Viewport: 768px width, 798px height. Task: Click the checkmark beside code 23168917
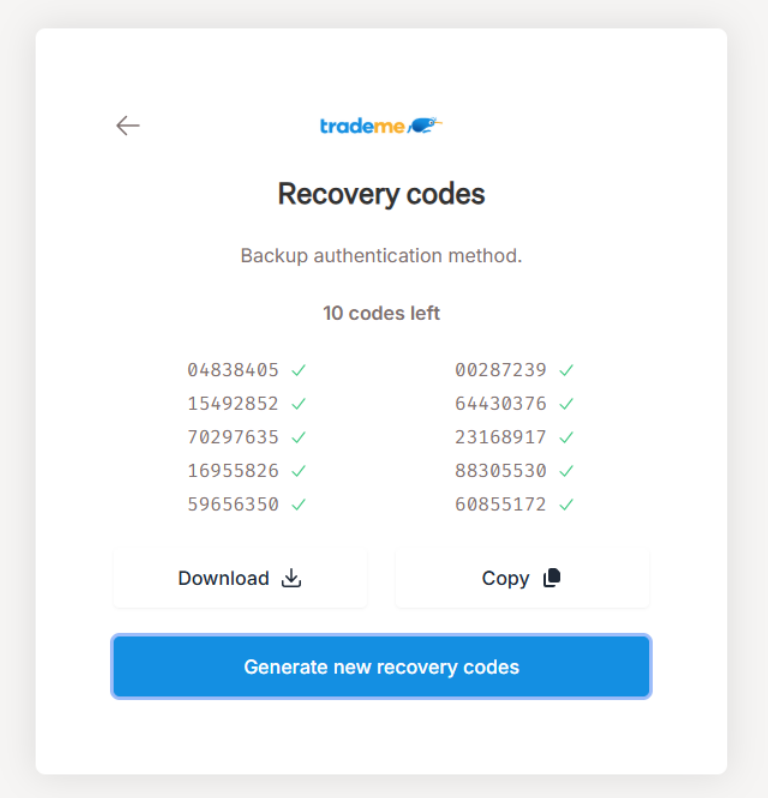pos(566,437)
